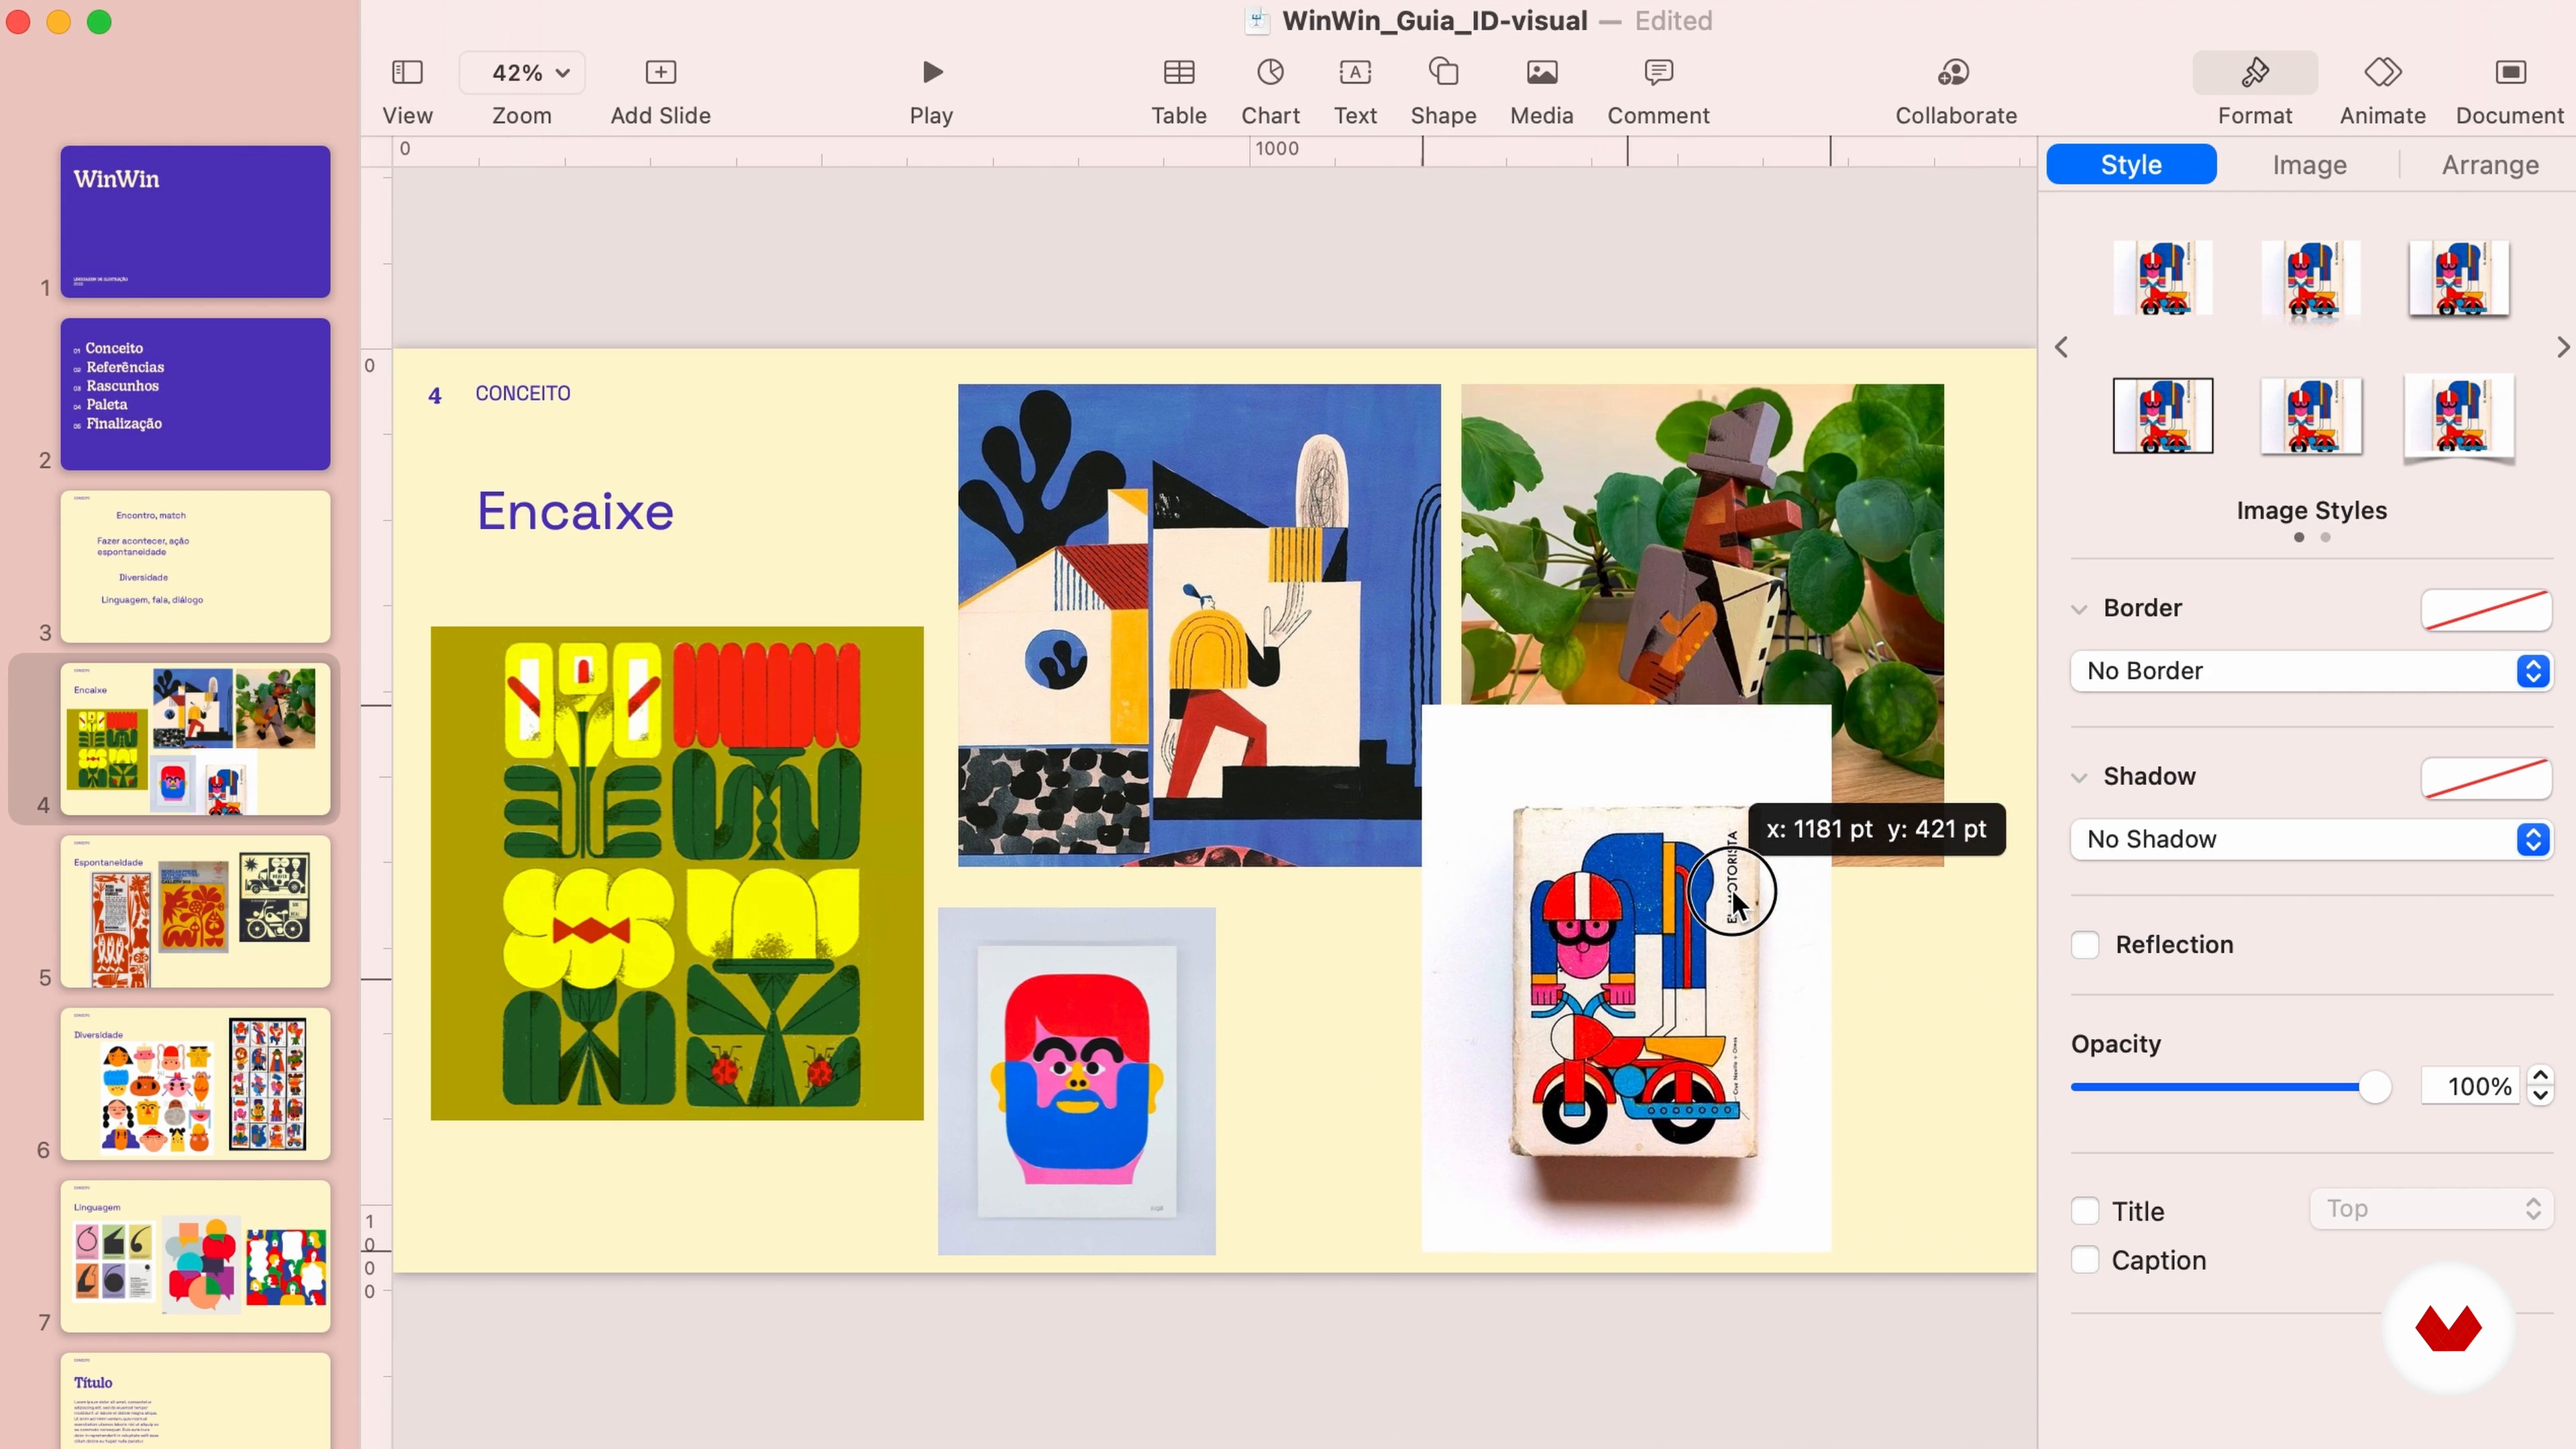This screenshot has height=1449, width=2576.
Task: Select the CONCEITO header text
Action: tap(523, 394)
